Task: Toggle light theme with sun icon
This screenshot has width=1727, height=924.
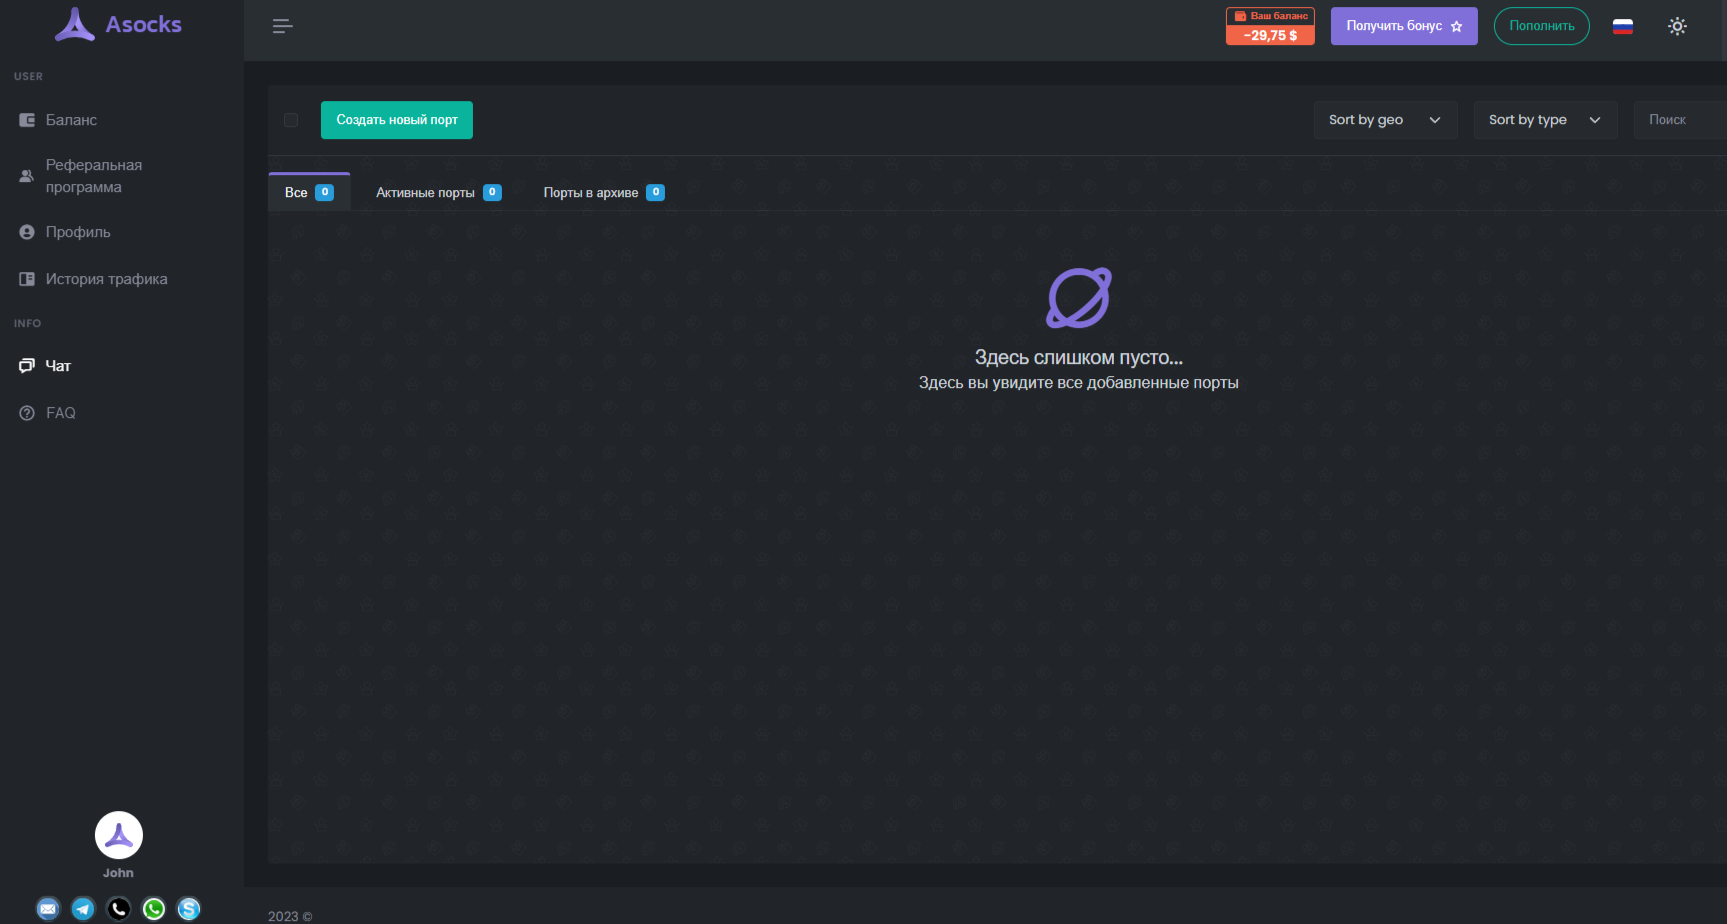Action: [x=1677, y=26]
